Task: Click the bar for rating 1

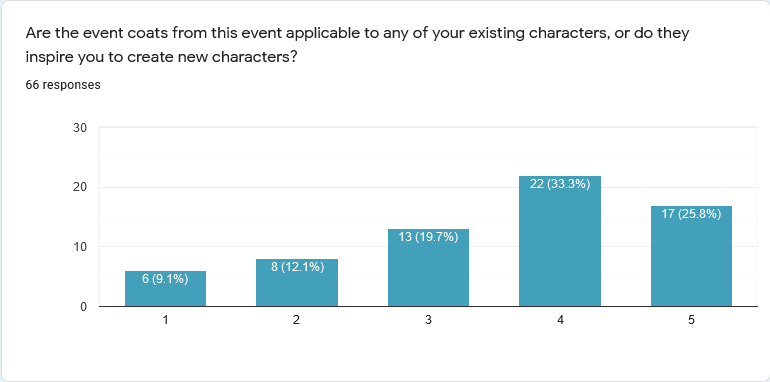Action: point(165,289)
